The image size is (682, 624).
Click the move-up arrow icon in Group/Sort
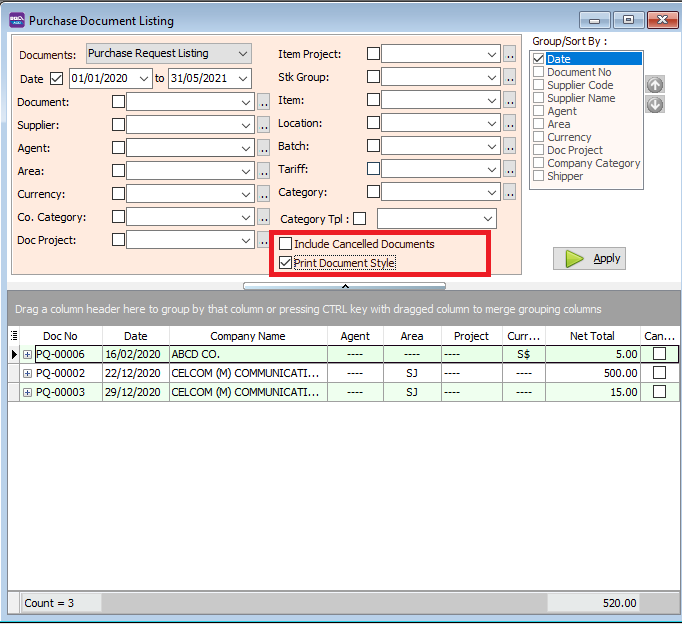pyautogui.click(x=655, y=86)
